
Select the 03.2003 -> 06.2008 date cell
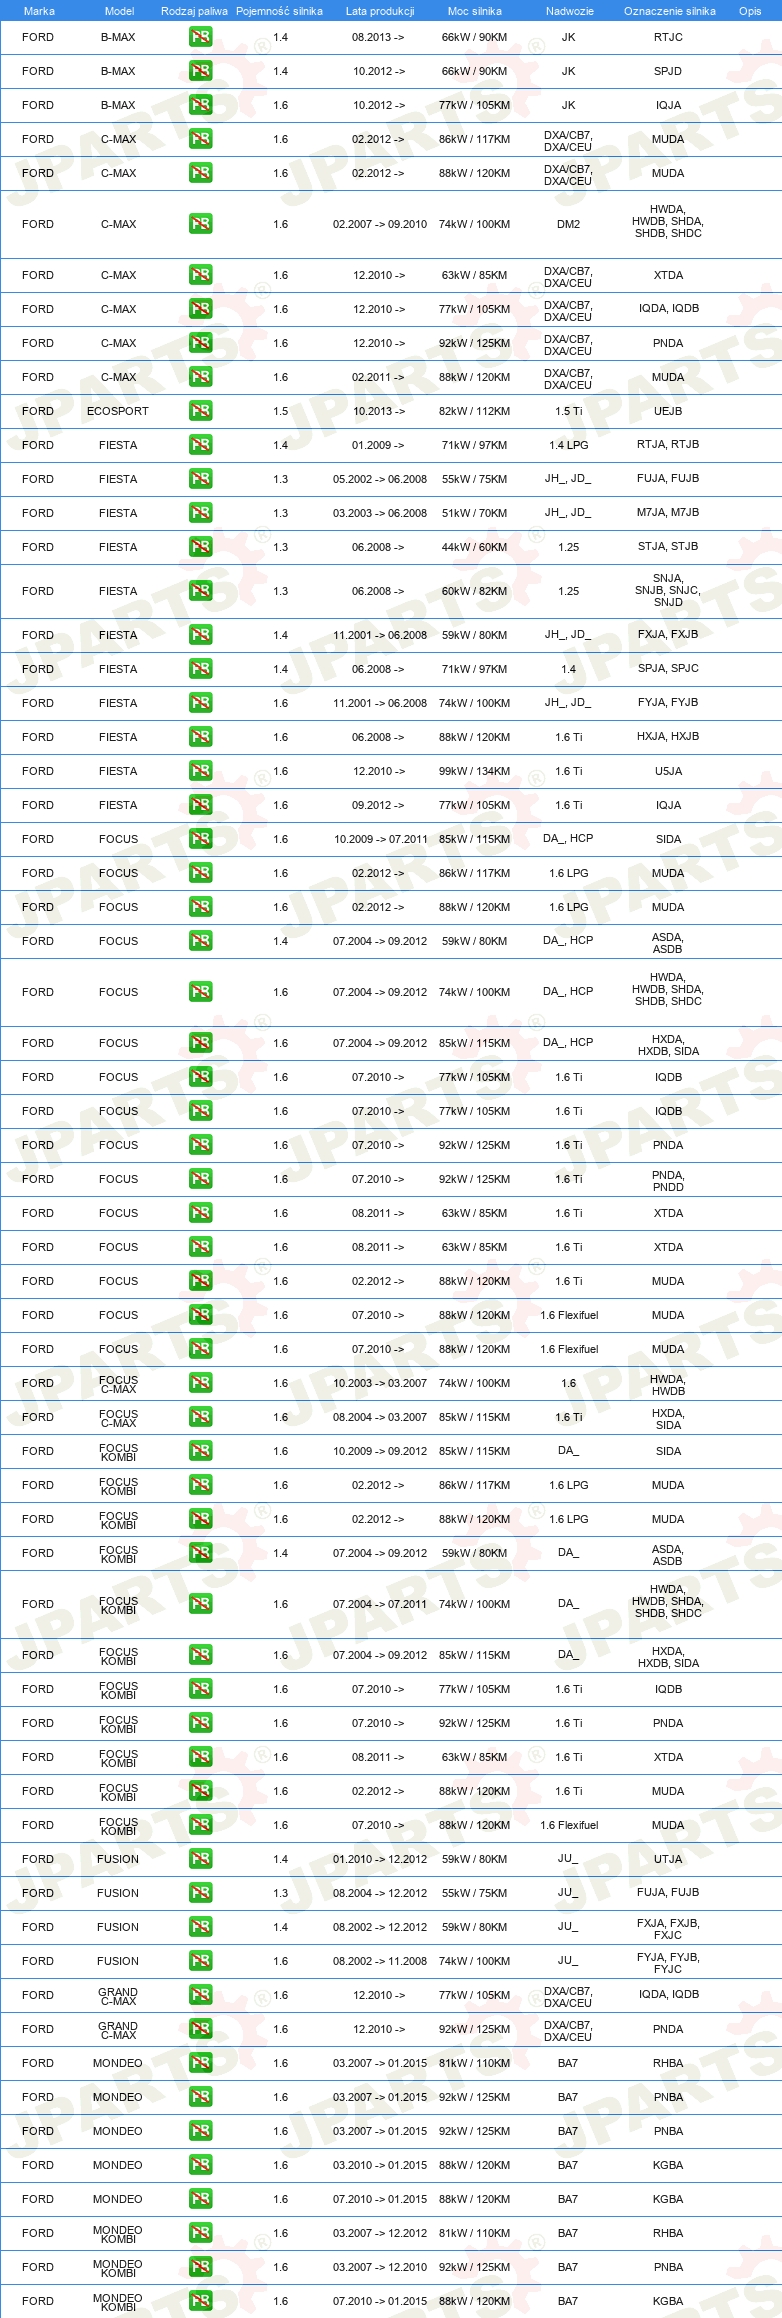point(380,513)
